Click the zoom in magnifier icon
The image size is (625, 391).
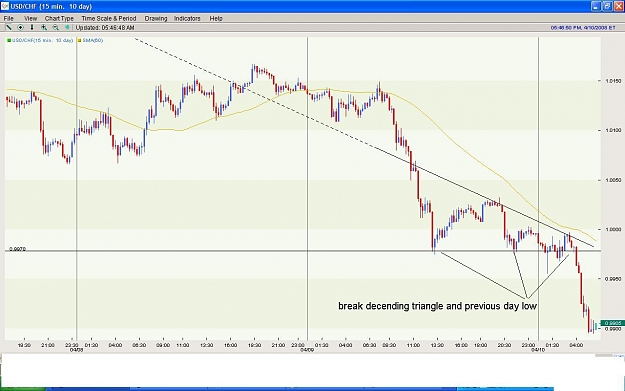click(x=43, y=28)
